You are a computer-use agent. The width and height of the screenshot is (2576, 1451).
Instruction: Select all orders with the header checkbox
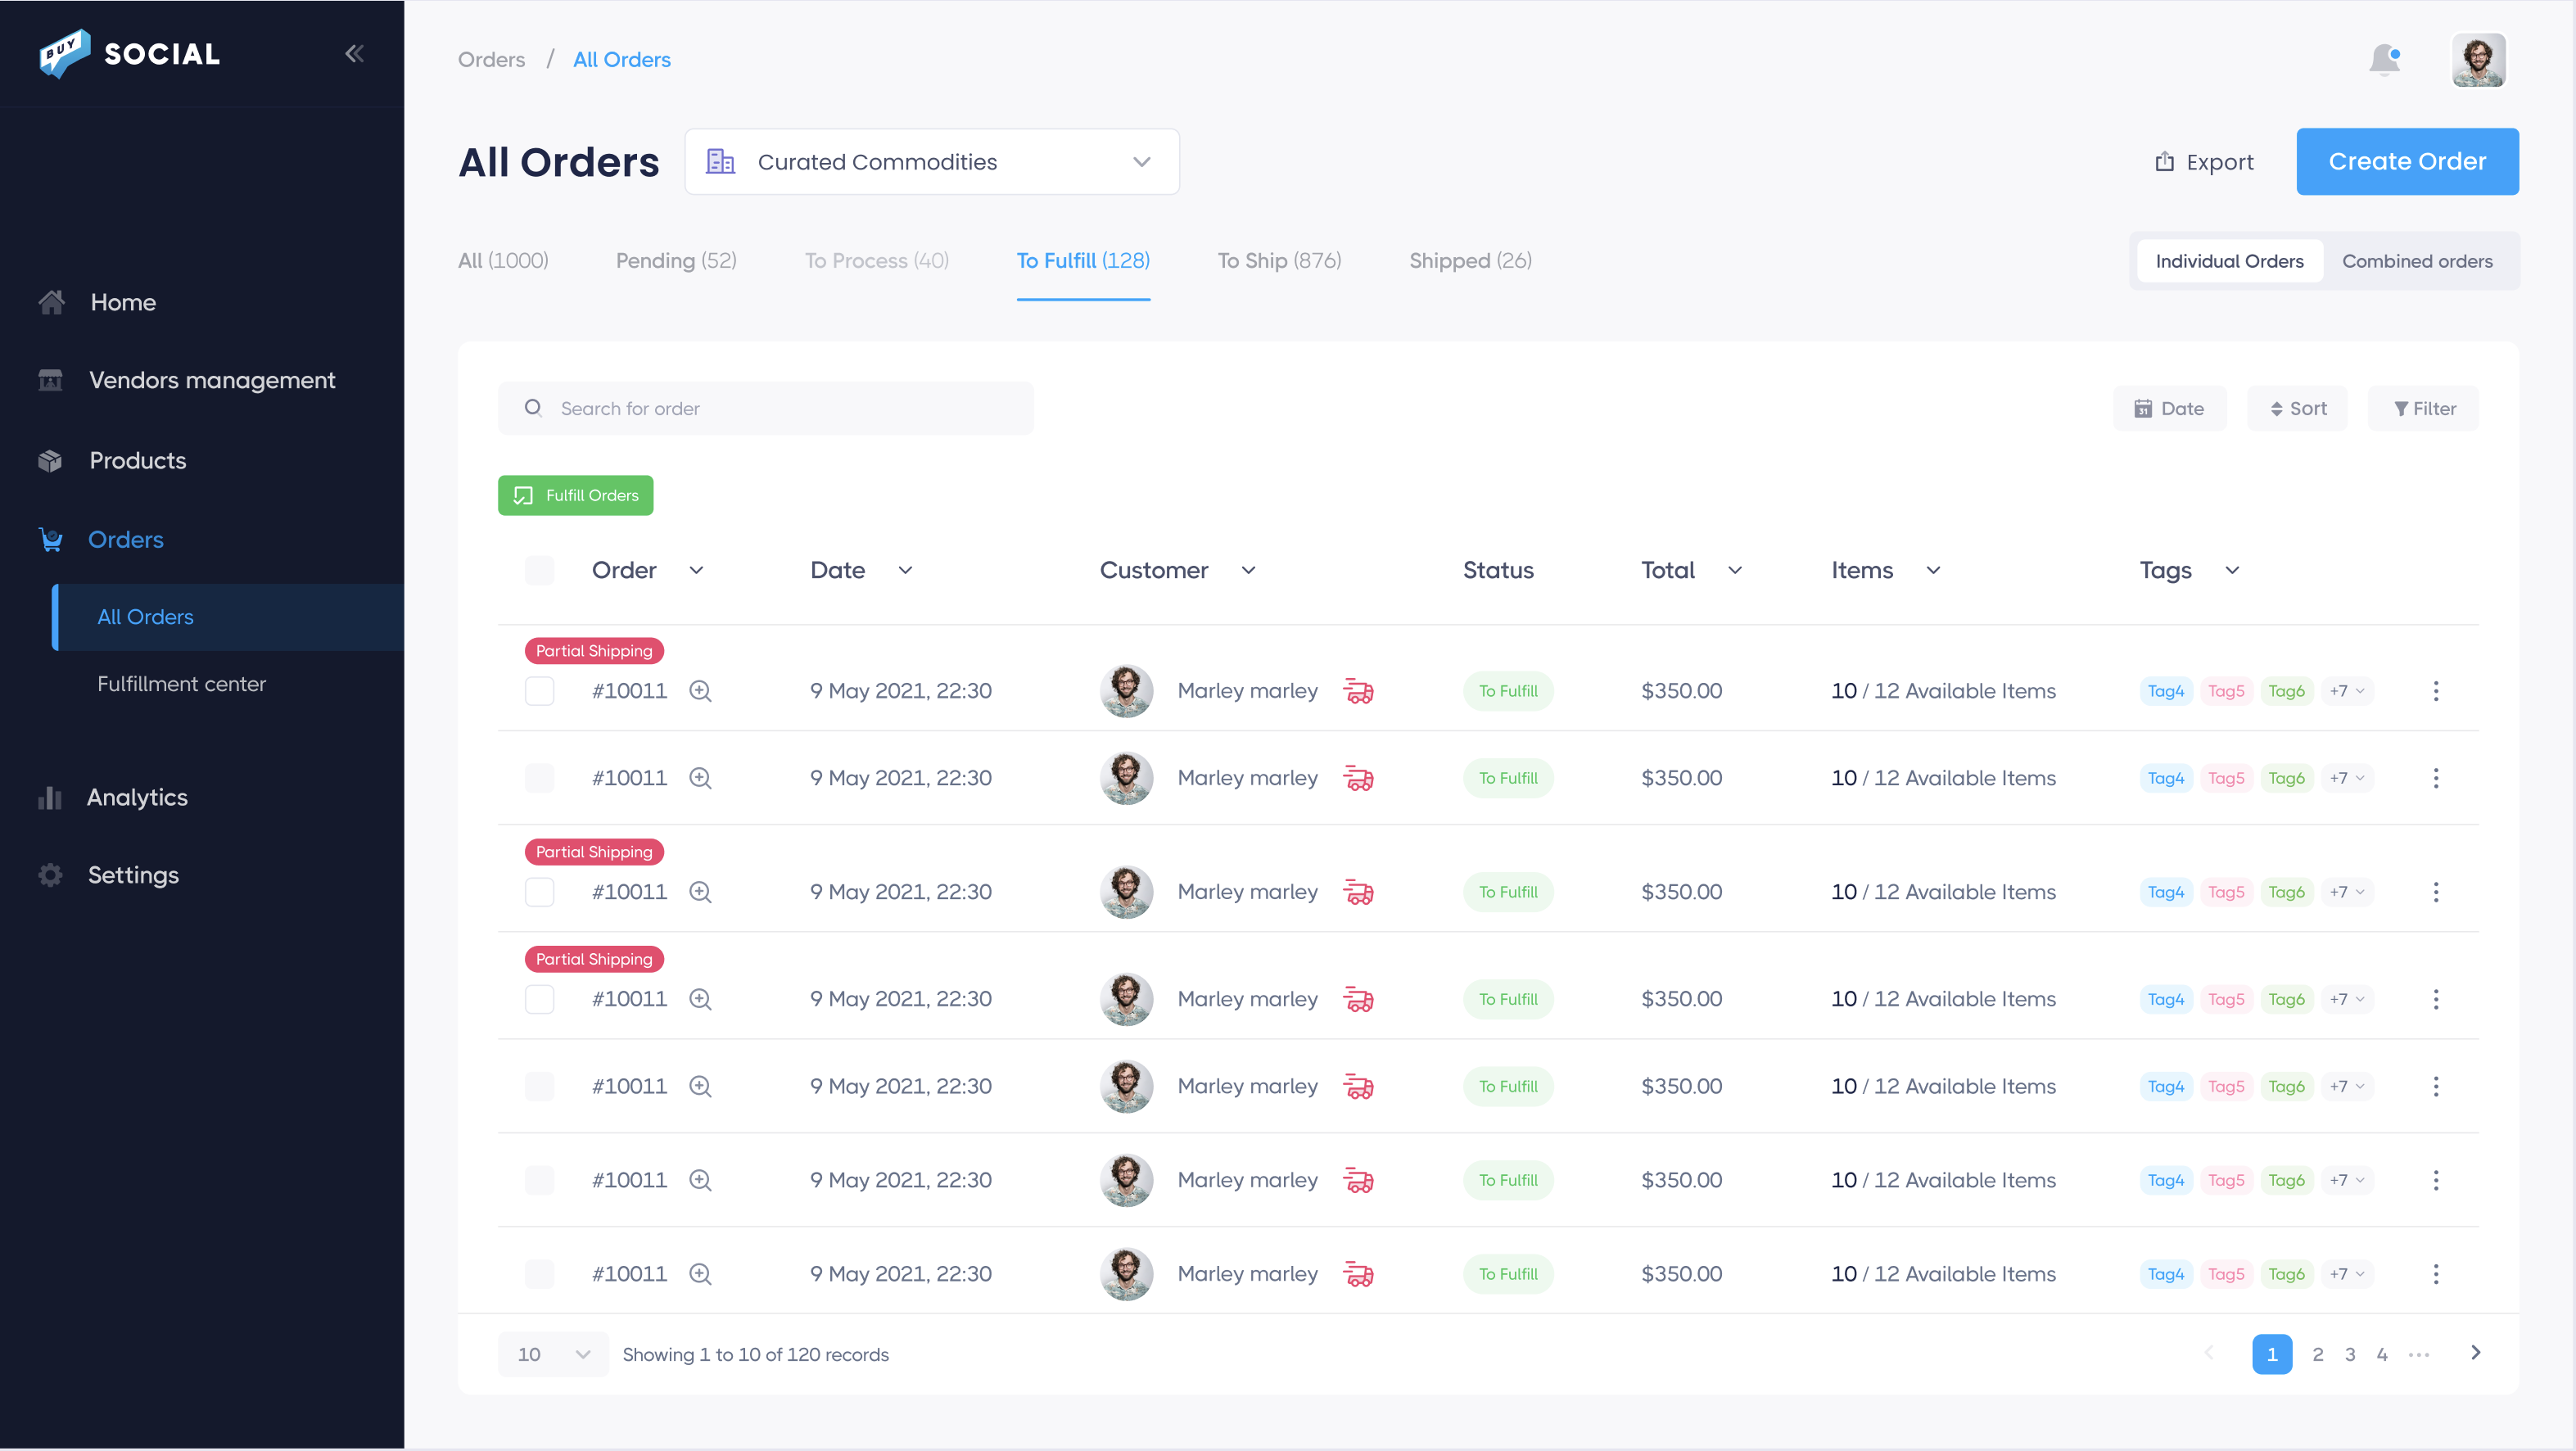[539, 569]
